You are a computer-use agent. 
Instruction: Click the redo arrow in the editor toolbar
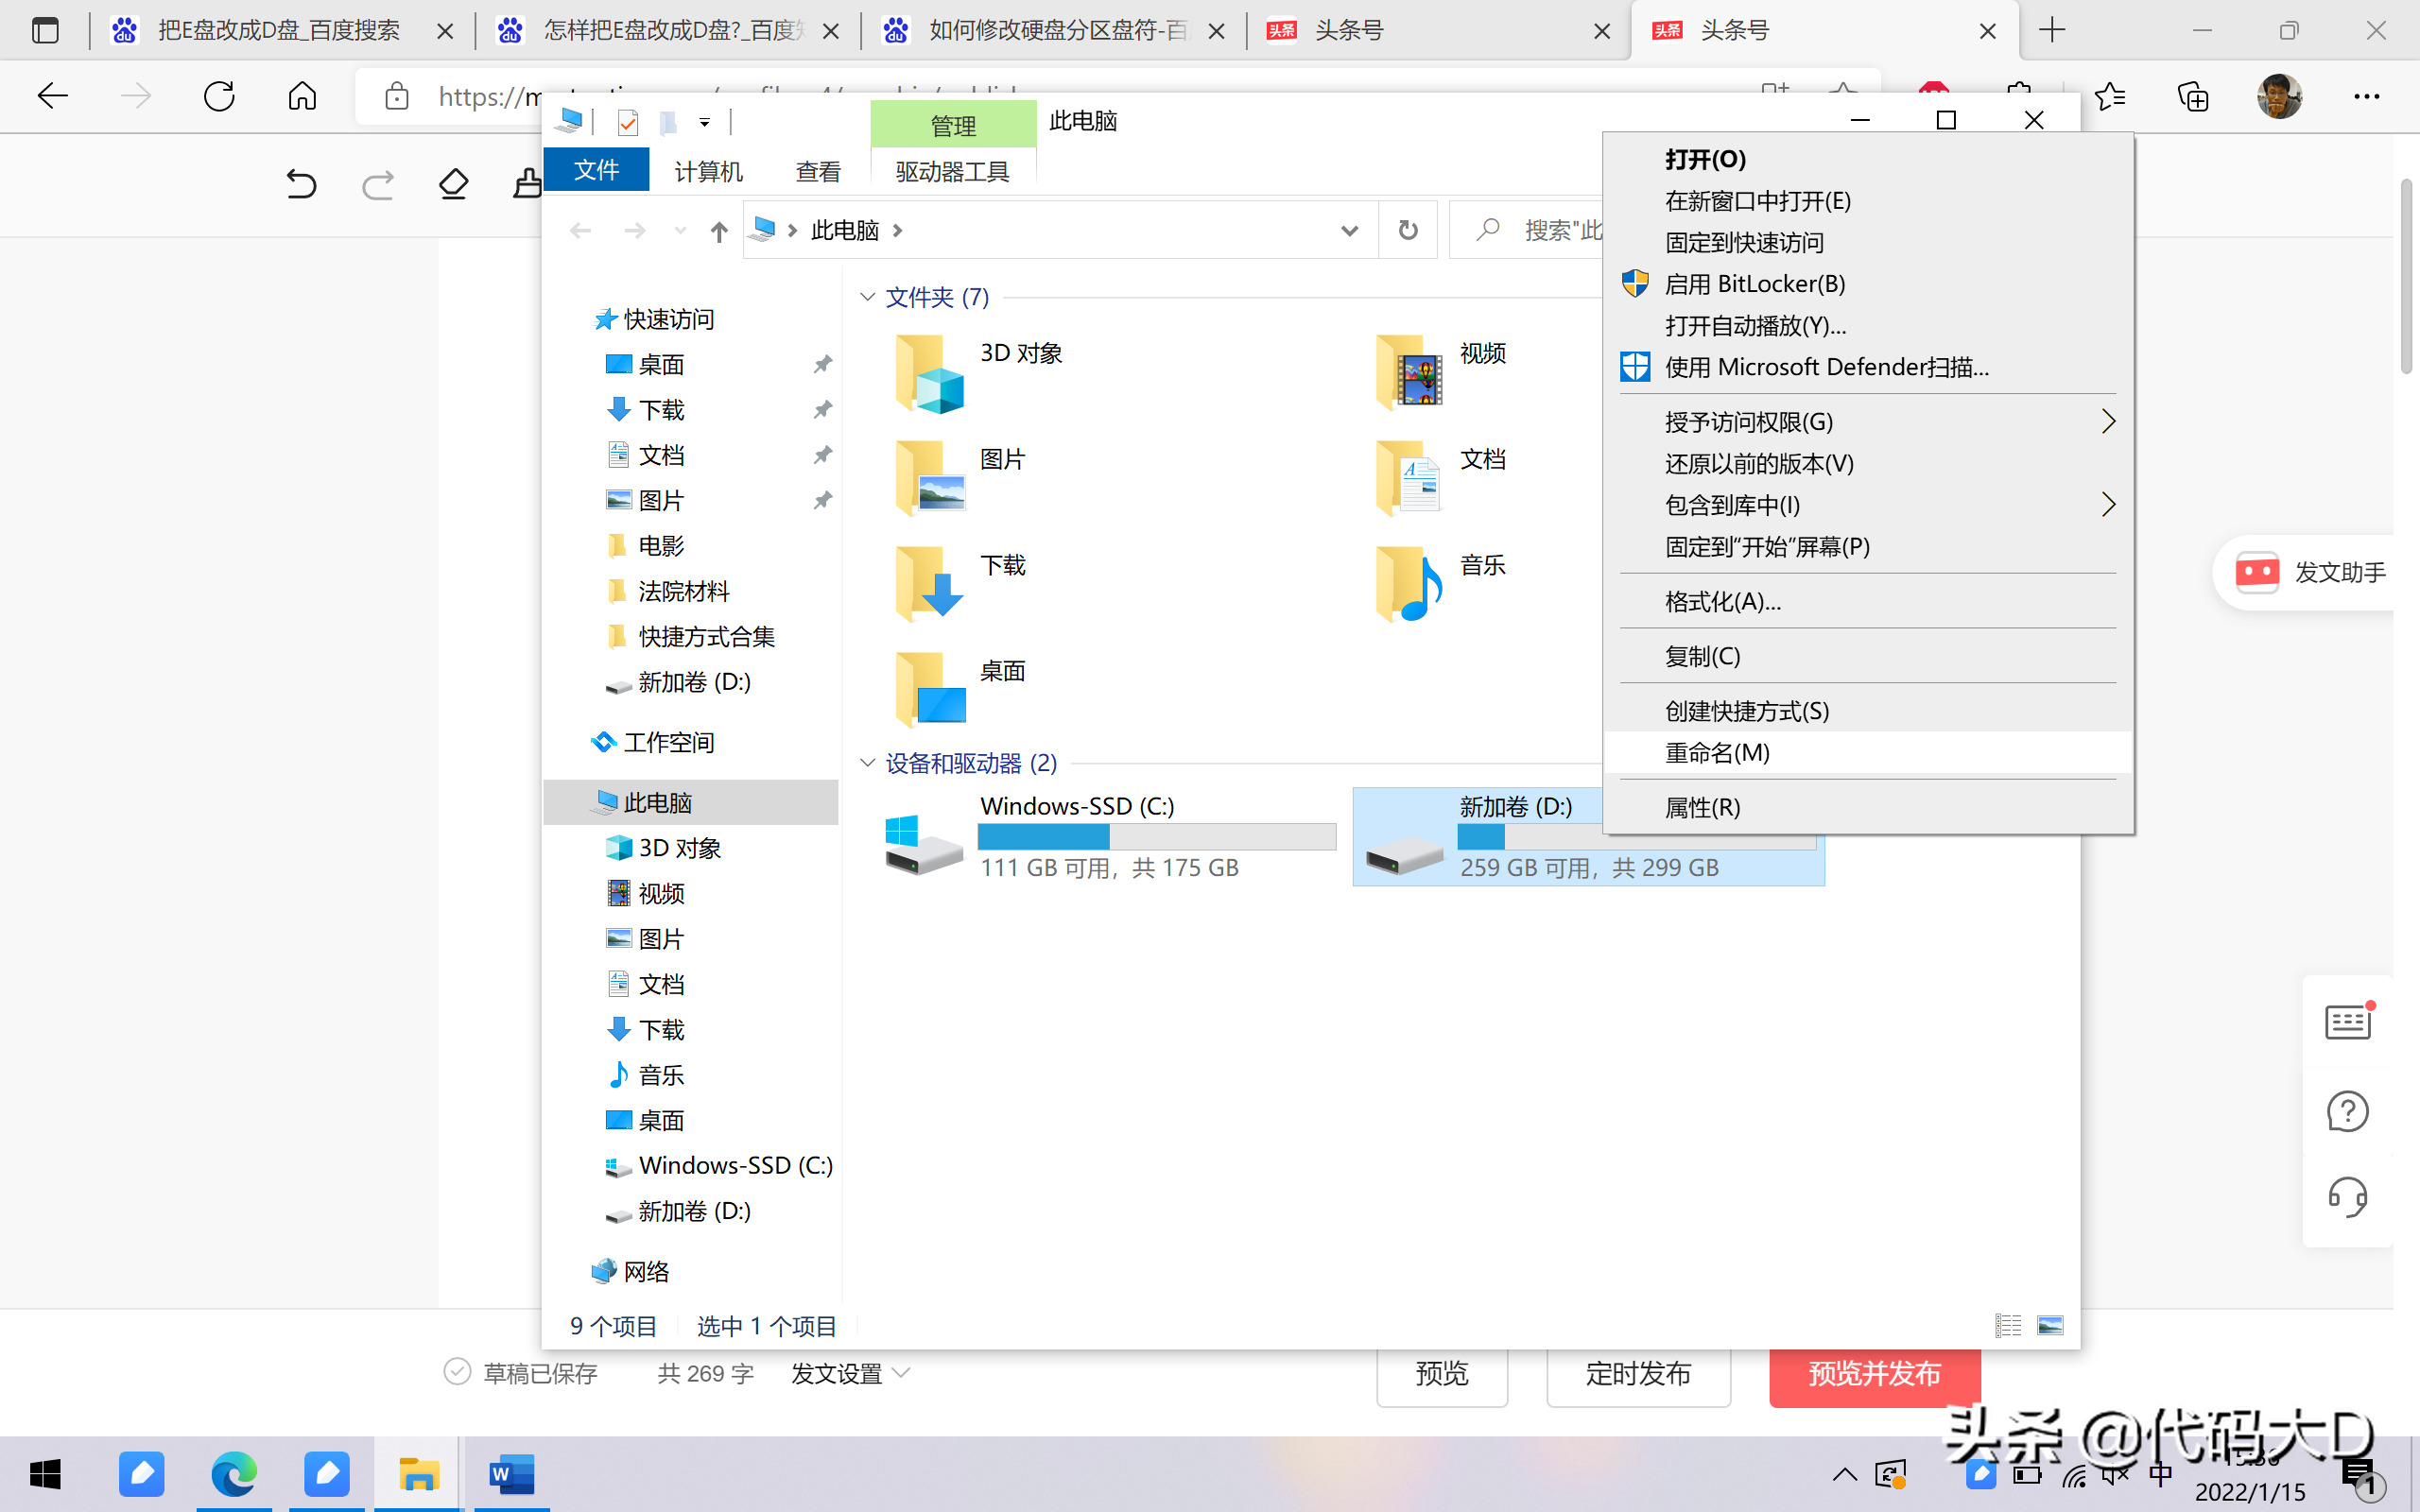tap(378, 184)
